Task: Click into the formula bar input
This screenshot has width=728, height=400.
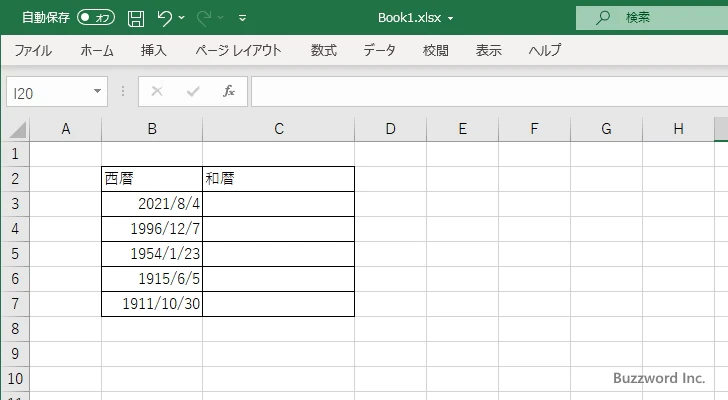Action: click(x=490, y=92)
